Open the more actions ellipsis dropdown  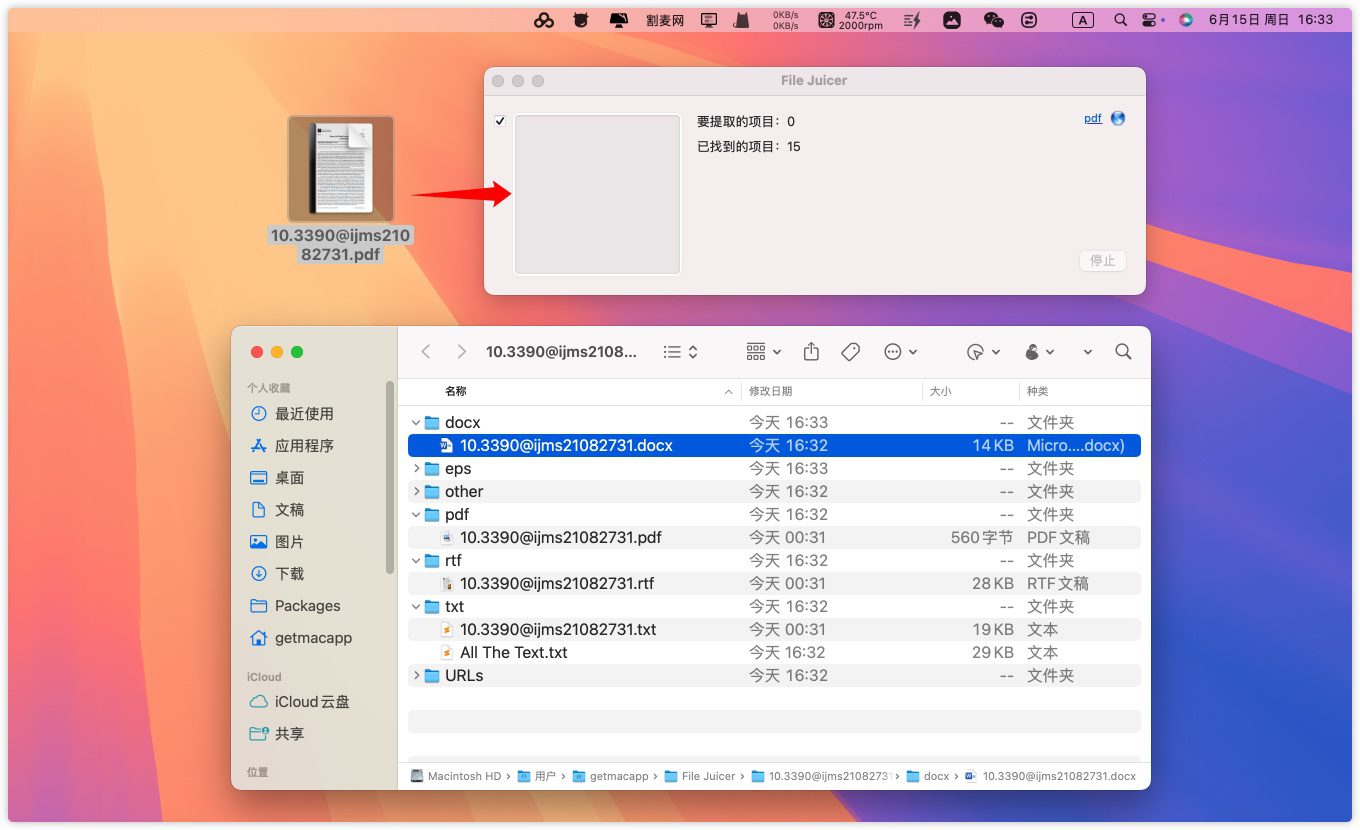point(900,352)
